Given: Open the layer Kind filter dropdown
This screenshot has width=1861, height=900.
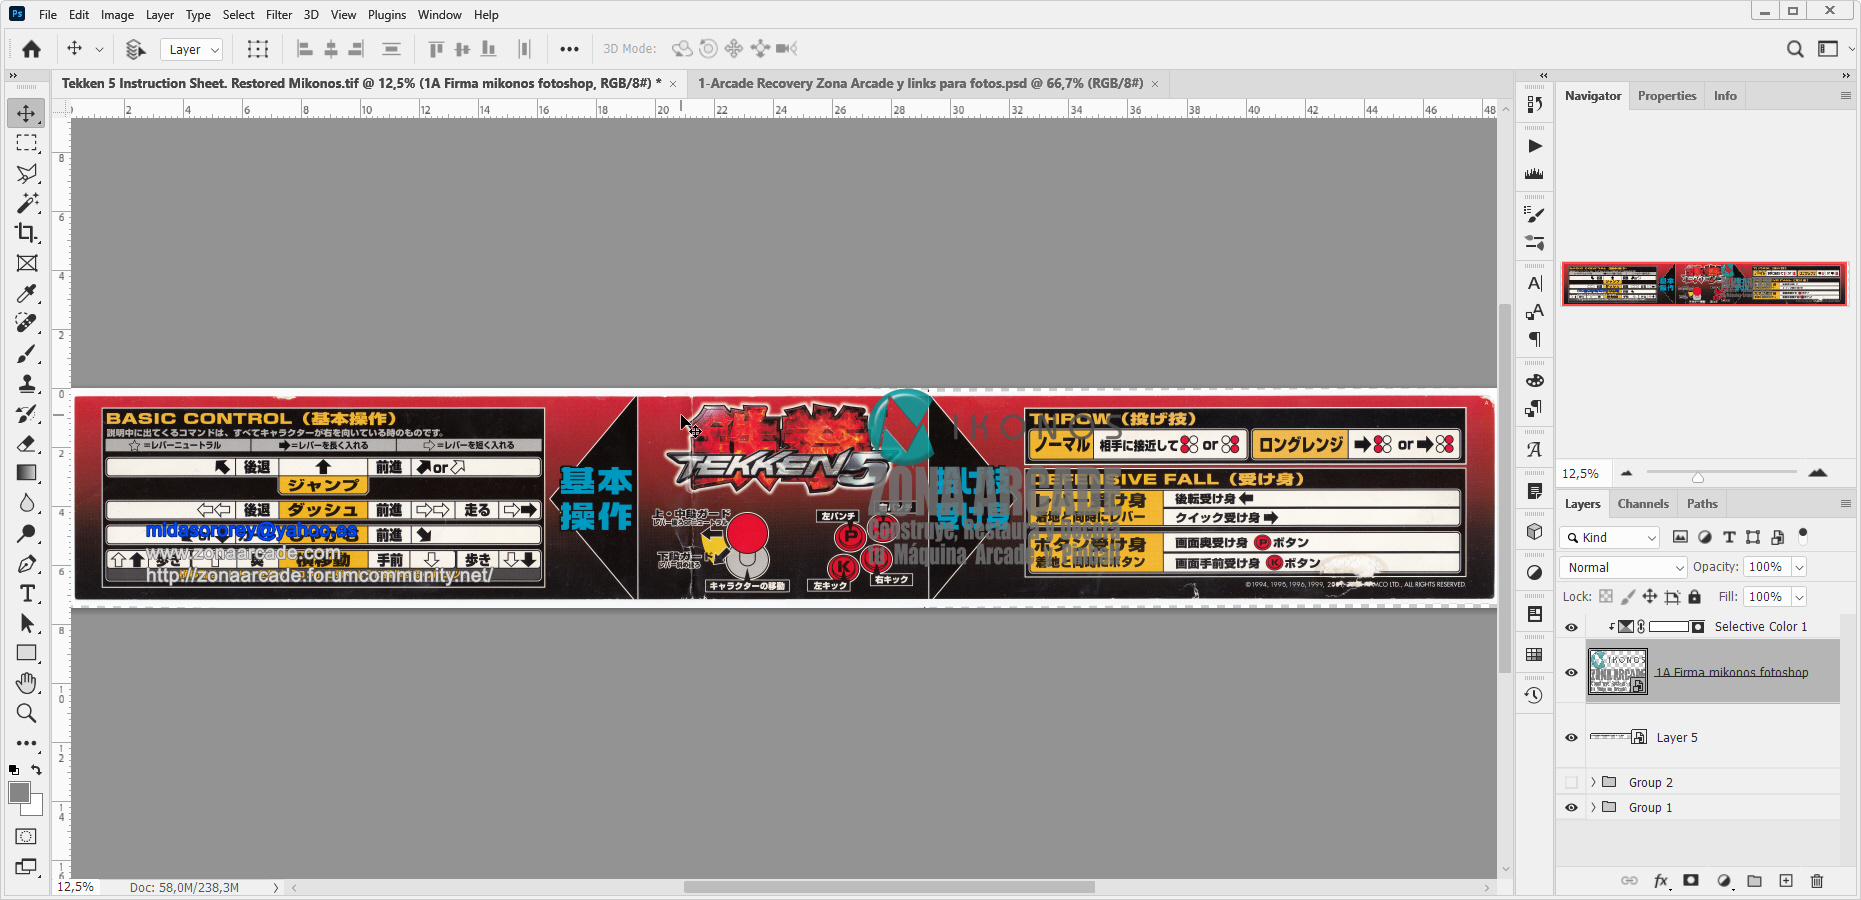Looking at the screenshot, I should 1609,538.
